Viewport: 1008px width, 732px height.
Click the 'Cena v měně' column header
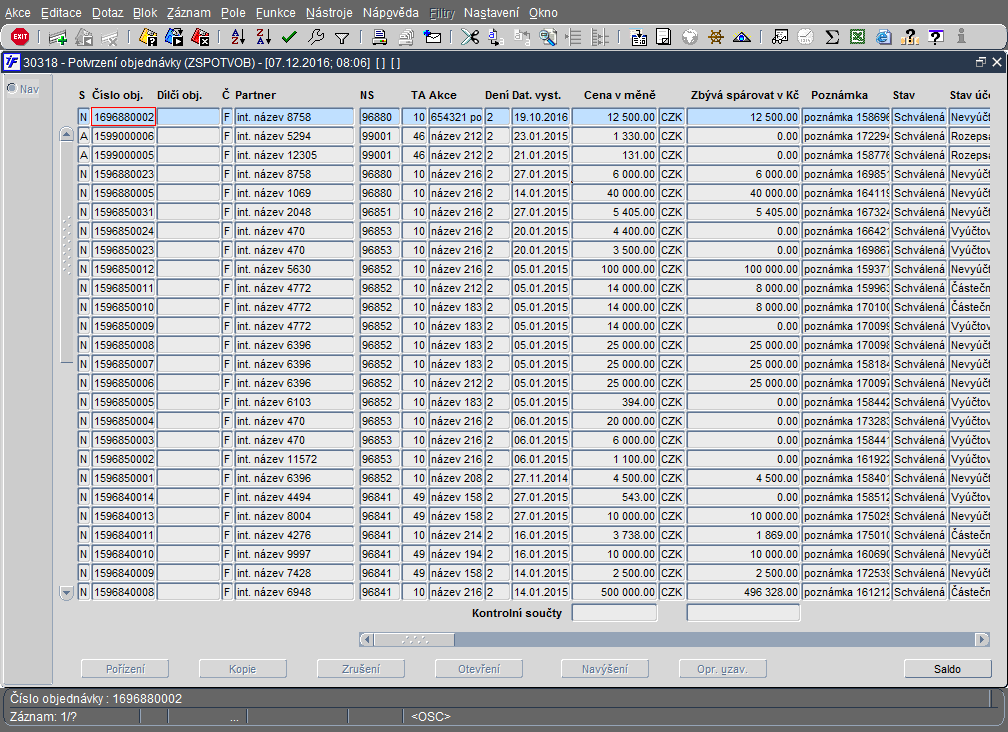pos(620,95)
